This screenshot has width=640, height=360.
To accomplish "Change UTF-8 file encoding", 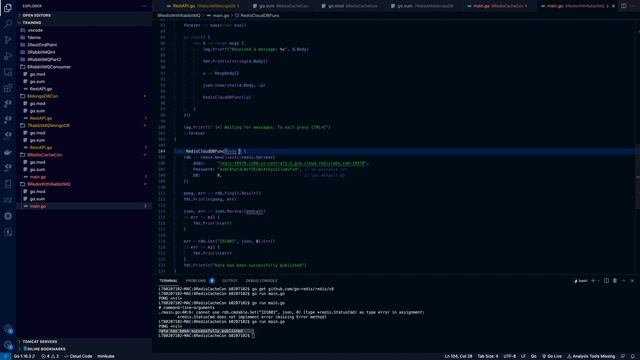I will point(509,356).
